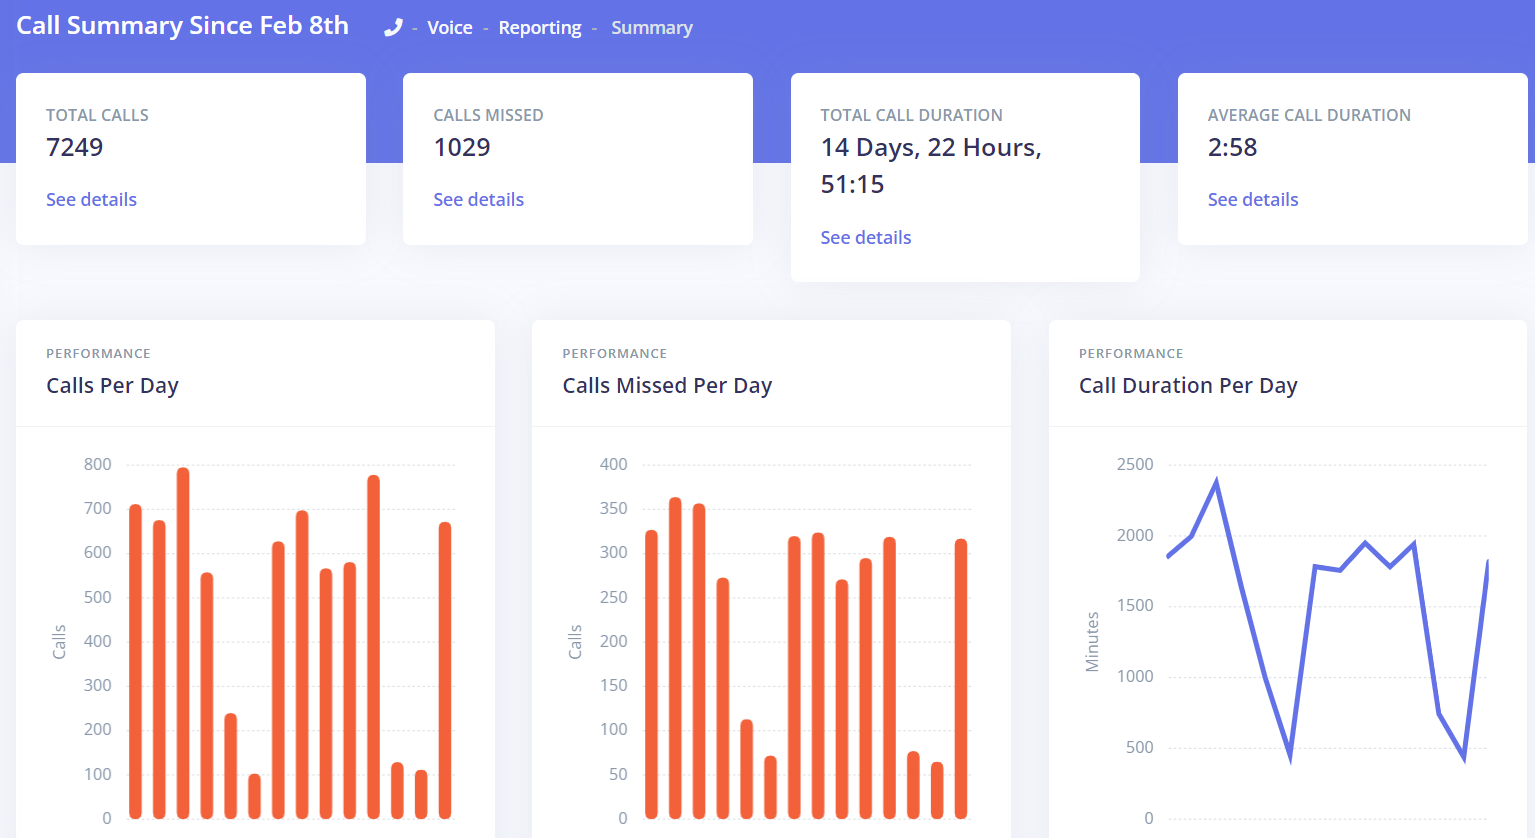The height and width of the screenshot is (838, 1535).
Task: Click the Call Duration Per Day title
Action: (1188, 386)
